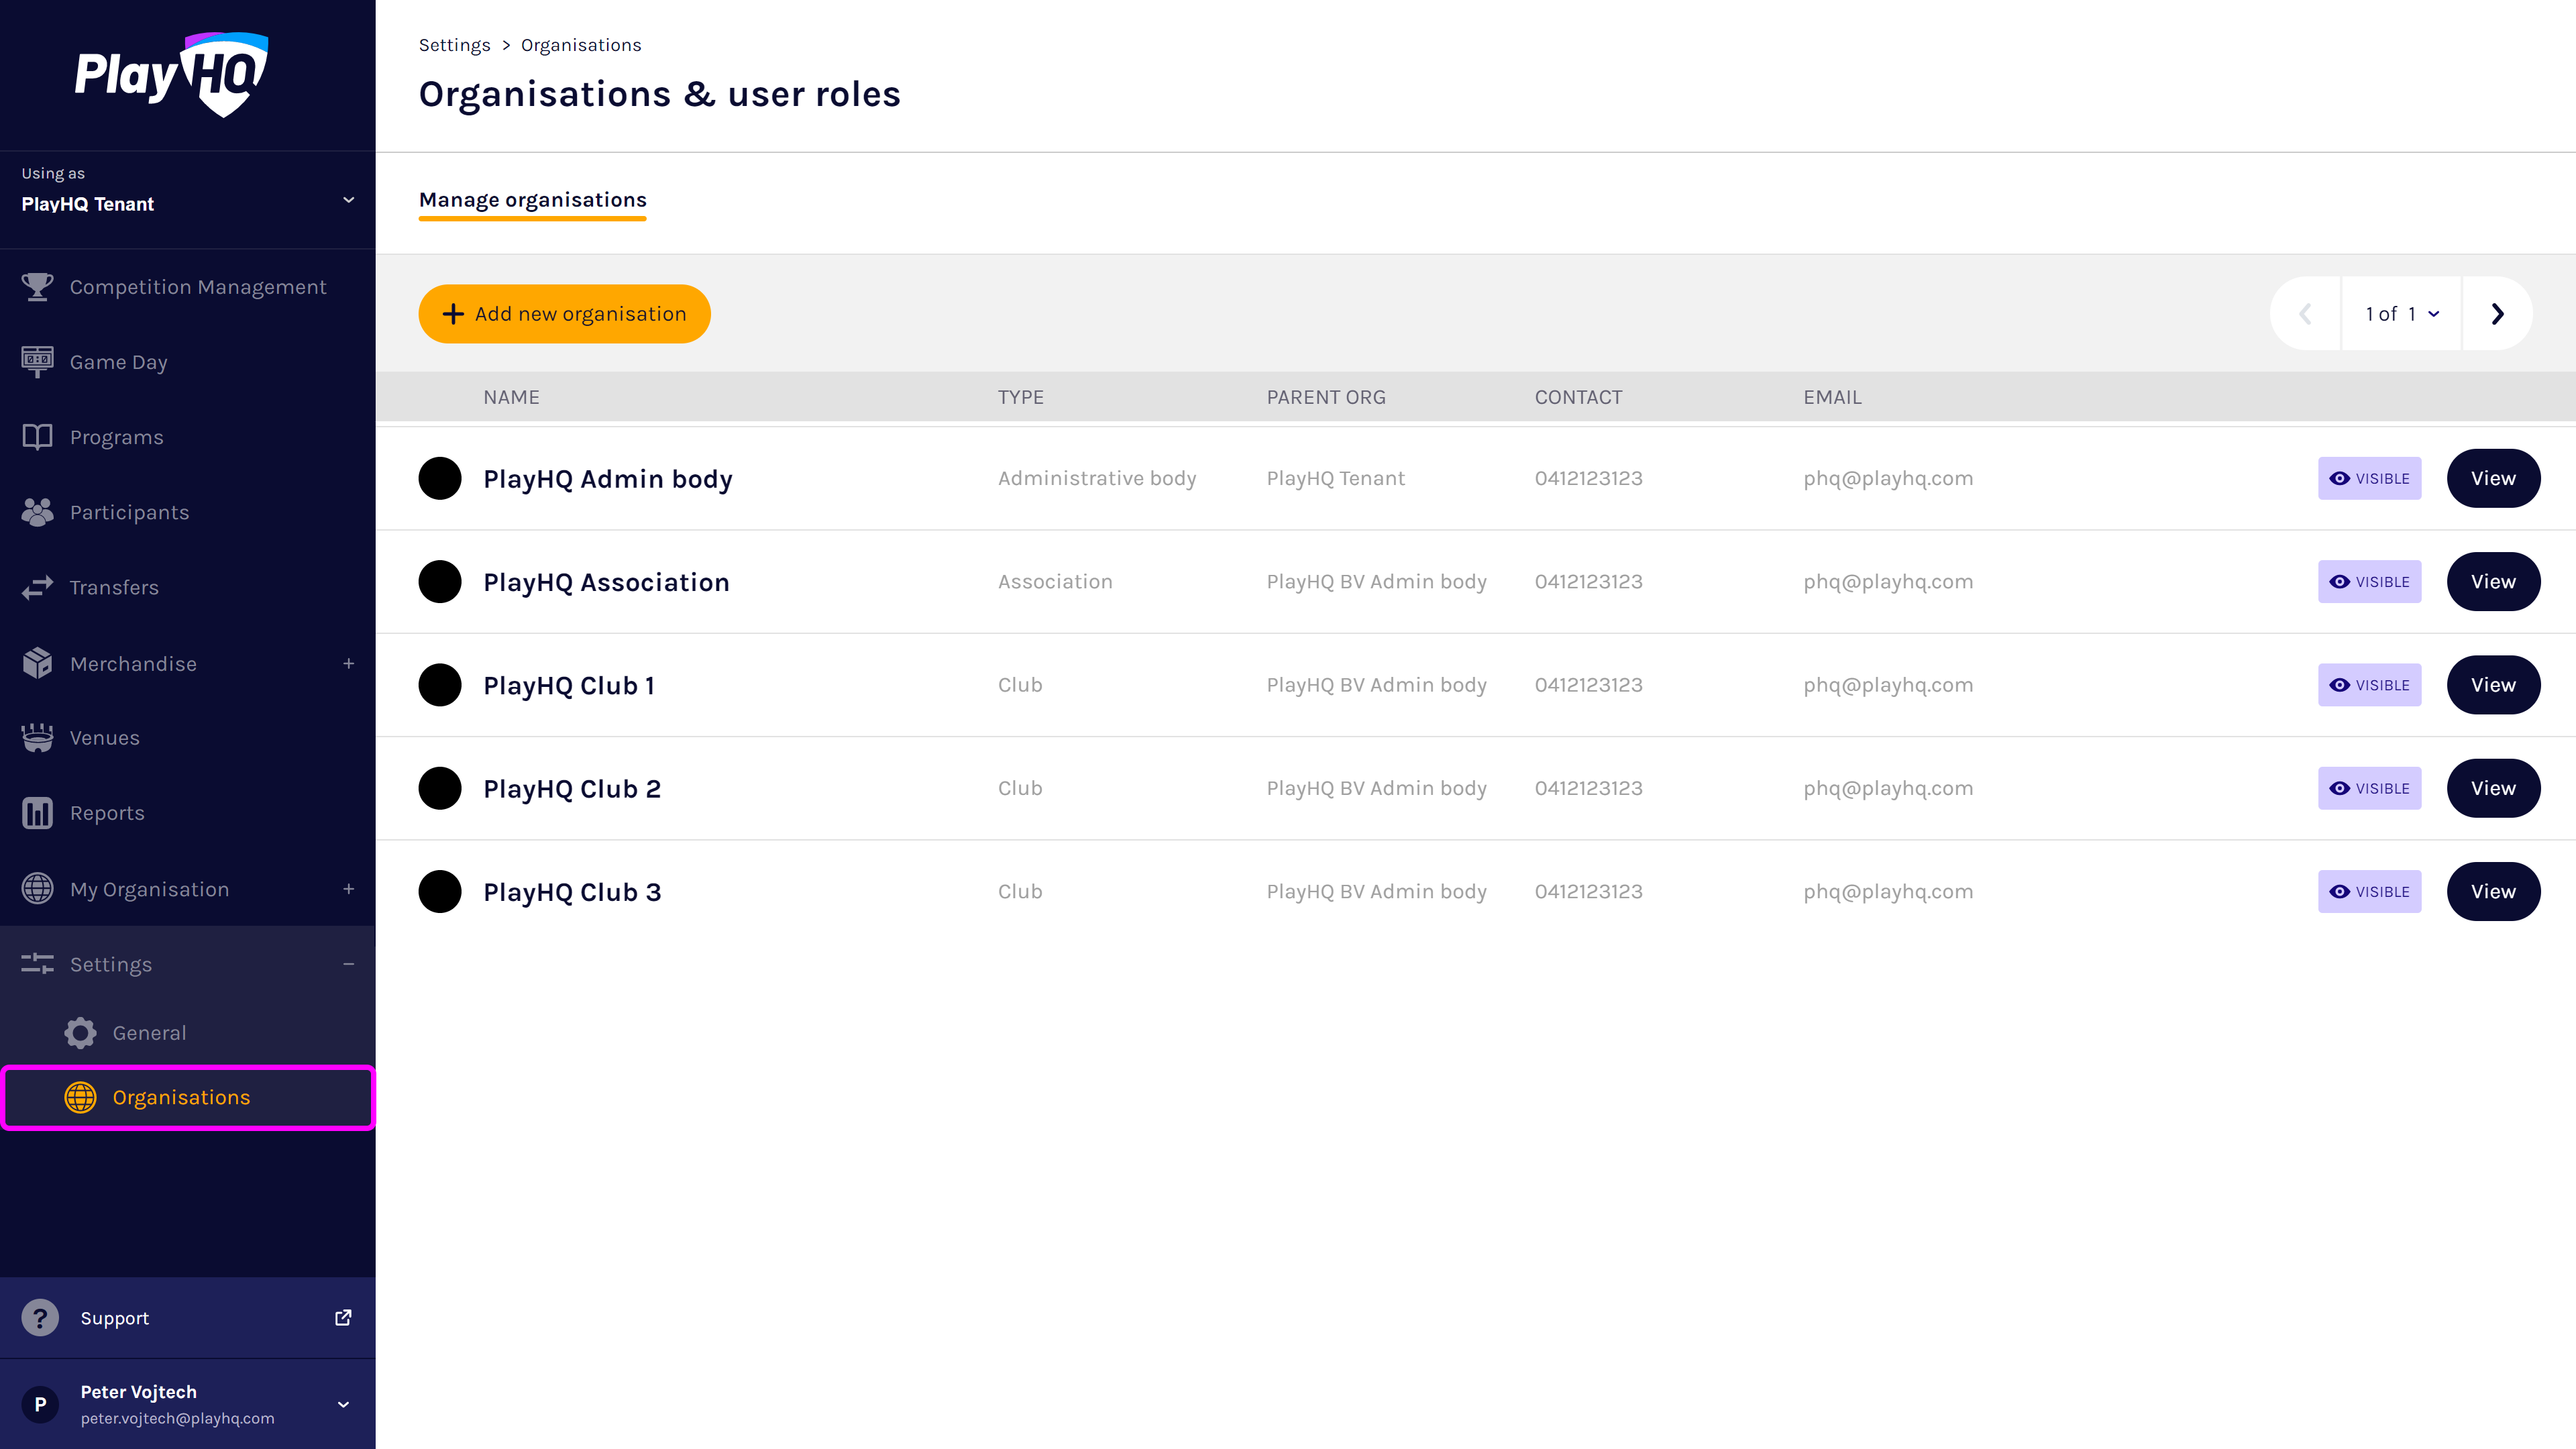This screenshot has height=1449, width=2576.
Task: View the PlayHQ Association organisation
Action: pyautogui.click(x=2493, y=582)
